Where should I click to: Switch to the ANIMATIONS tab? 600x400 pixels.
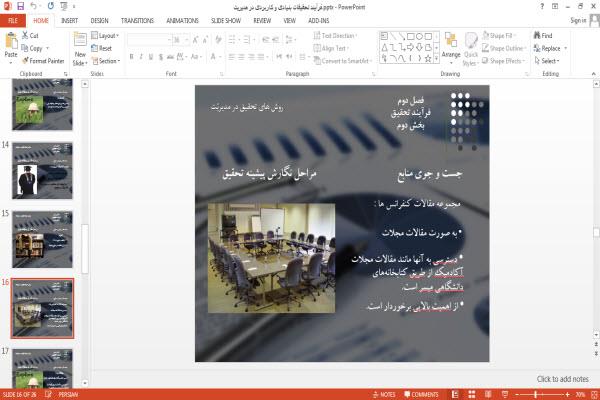[183, 21]
